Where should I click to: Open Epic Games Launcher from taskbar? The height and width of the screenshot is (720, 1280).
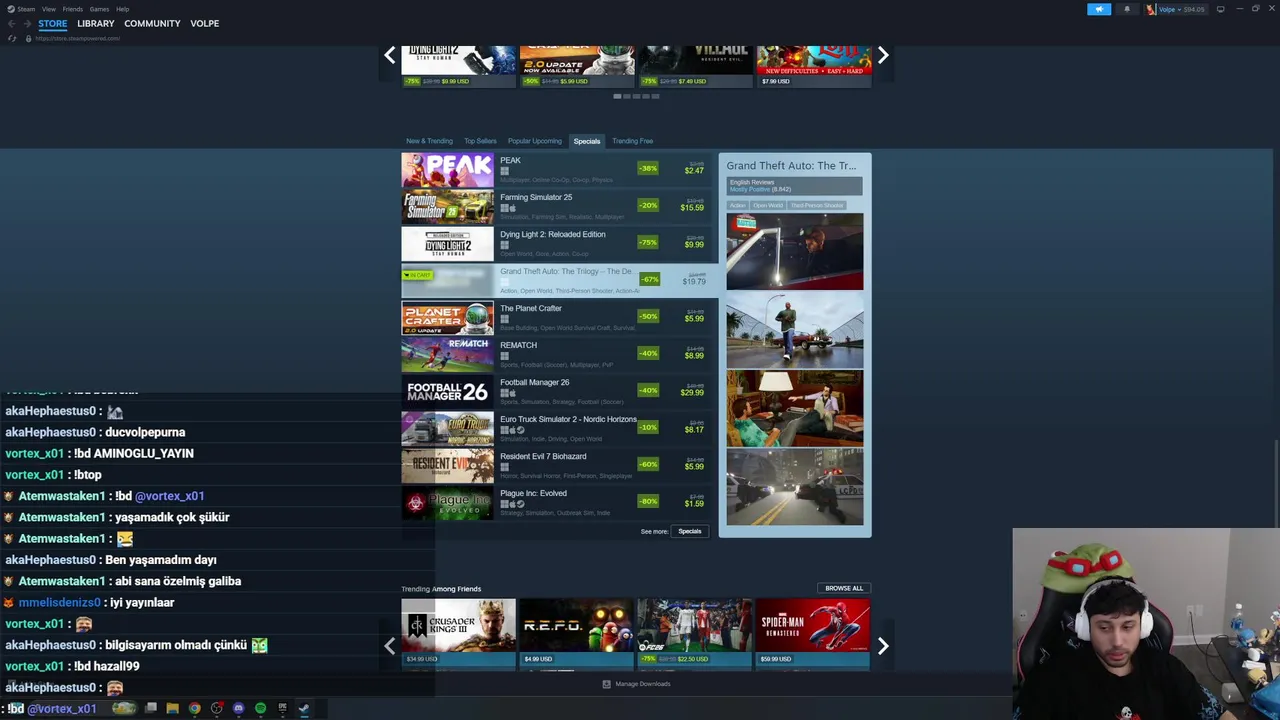pyautogui.click(x=282, y=708)
